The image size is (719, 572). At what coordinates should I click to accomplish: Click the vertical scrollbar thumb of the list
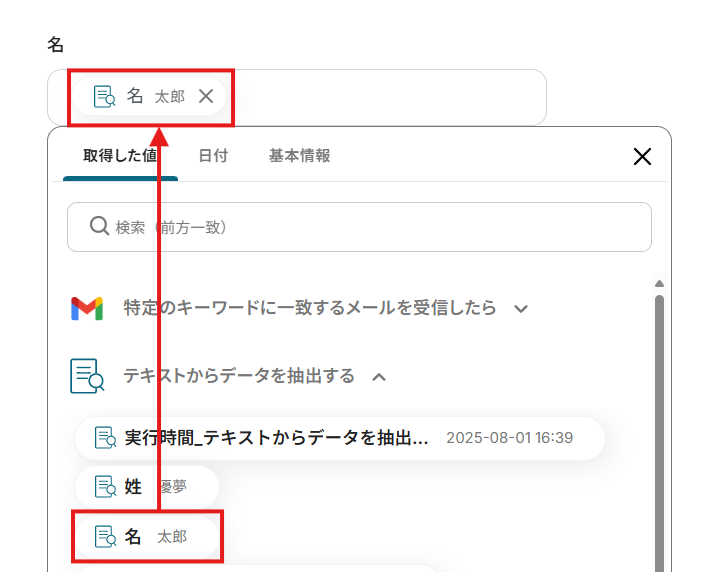(x=659, y=433)
